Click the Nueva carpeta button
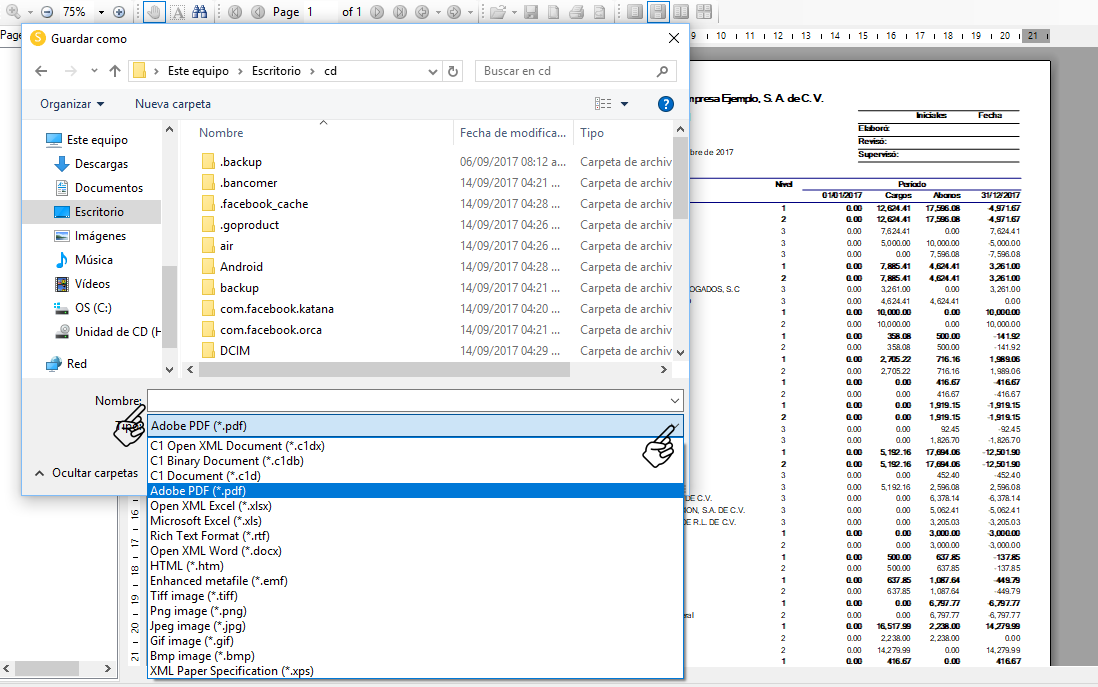Image resolution: width=1098 pixels, height=687 pixels. click(173, 104)
